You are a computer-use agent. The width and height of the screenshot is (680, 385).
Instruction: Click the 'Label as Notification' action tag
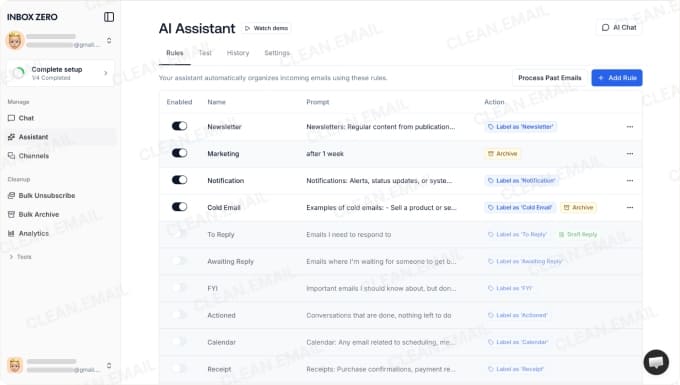tap(521, 180)
